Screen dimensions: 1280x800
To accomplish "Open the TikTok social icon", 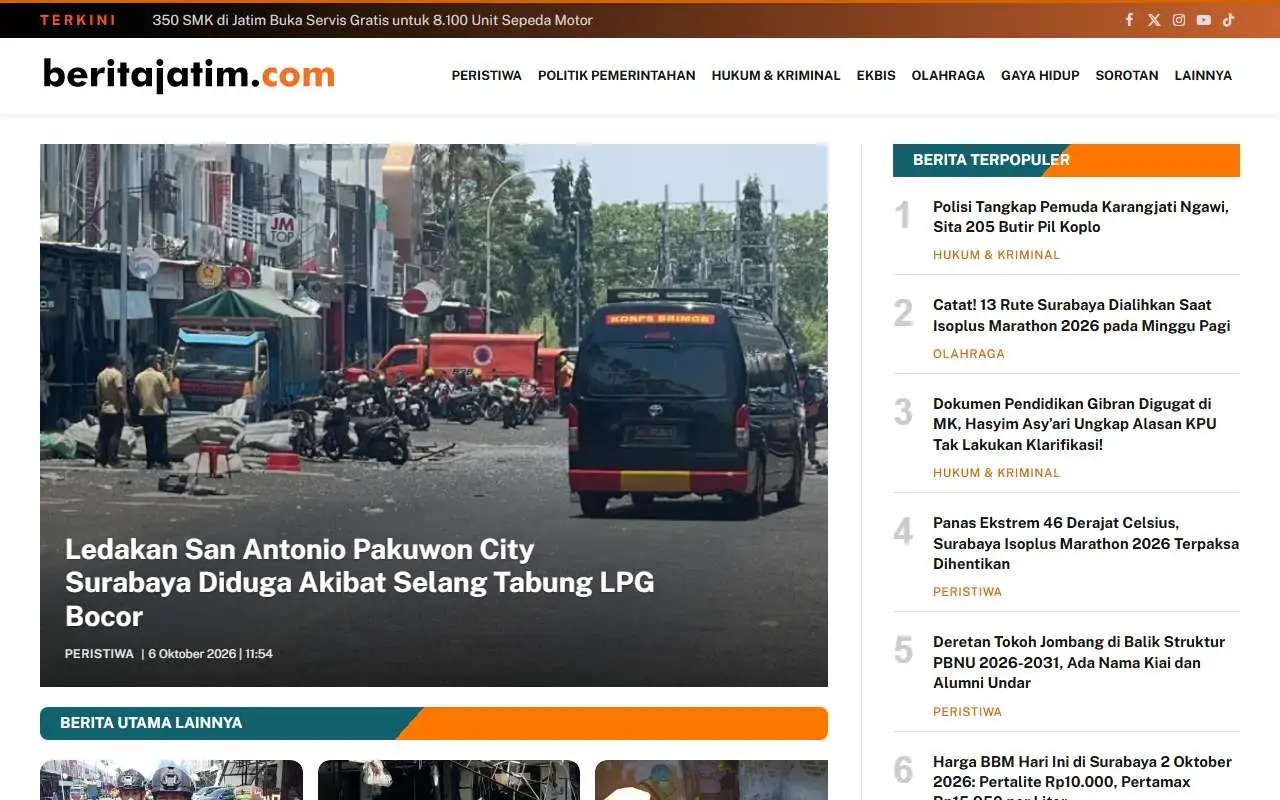I will [1229, 20].
